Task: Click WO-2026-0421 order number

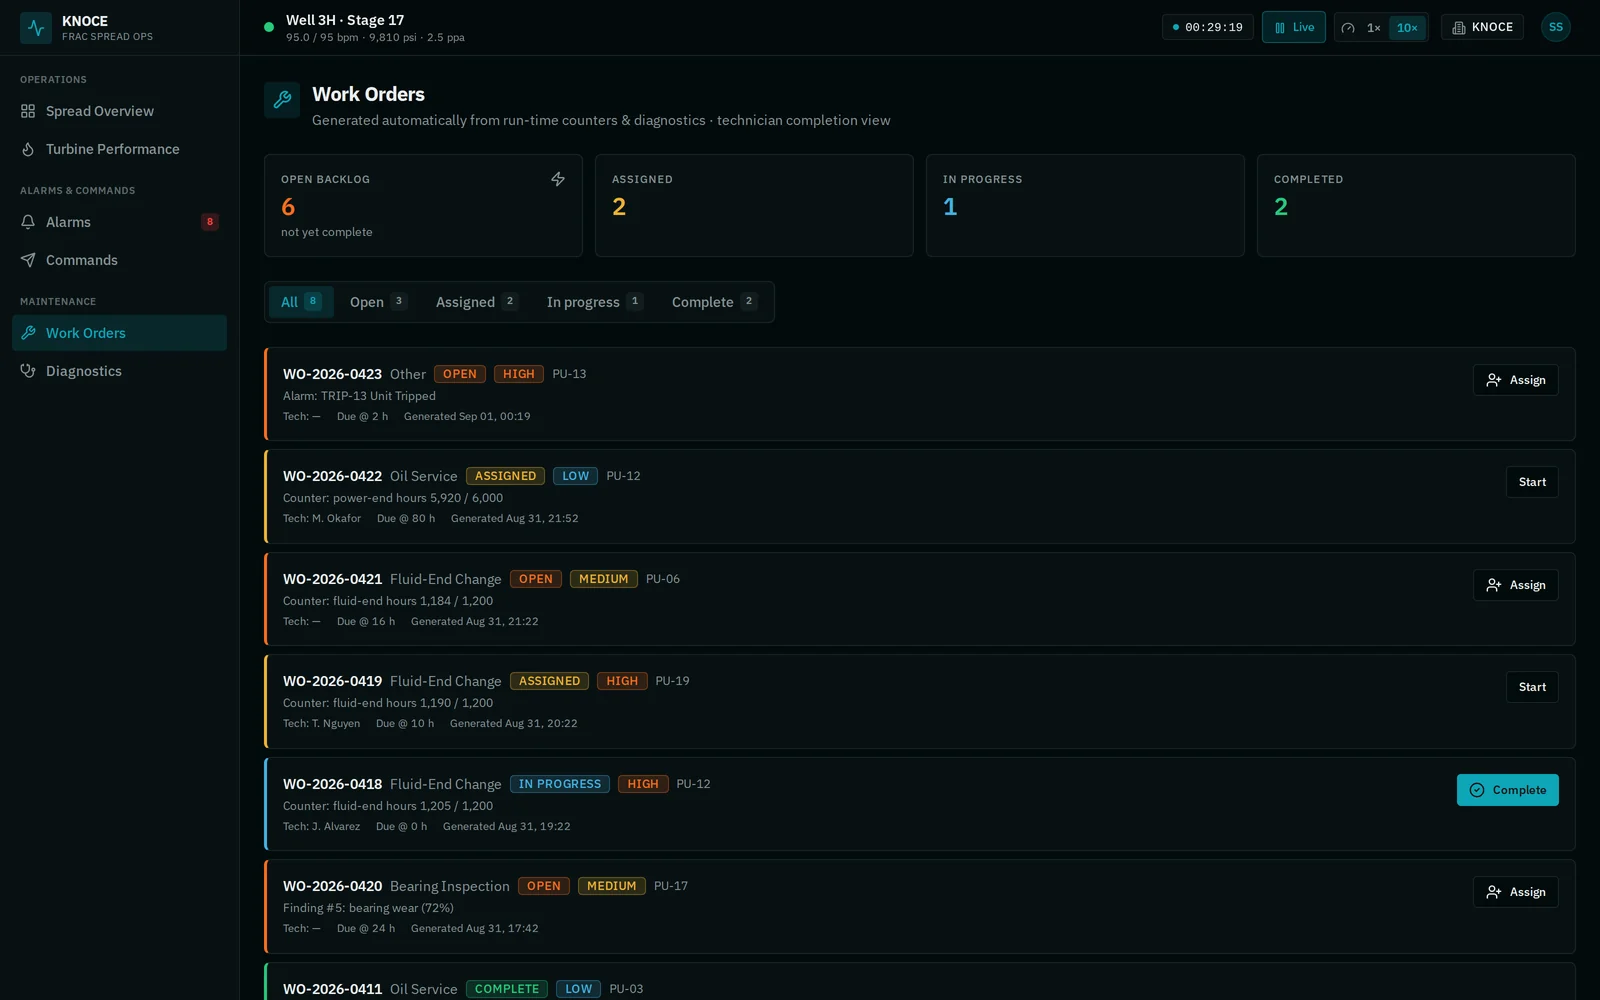Action: point(332,579)
